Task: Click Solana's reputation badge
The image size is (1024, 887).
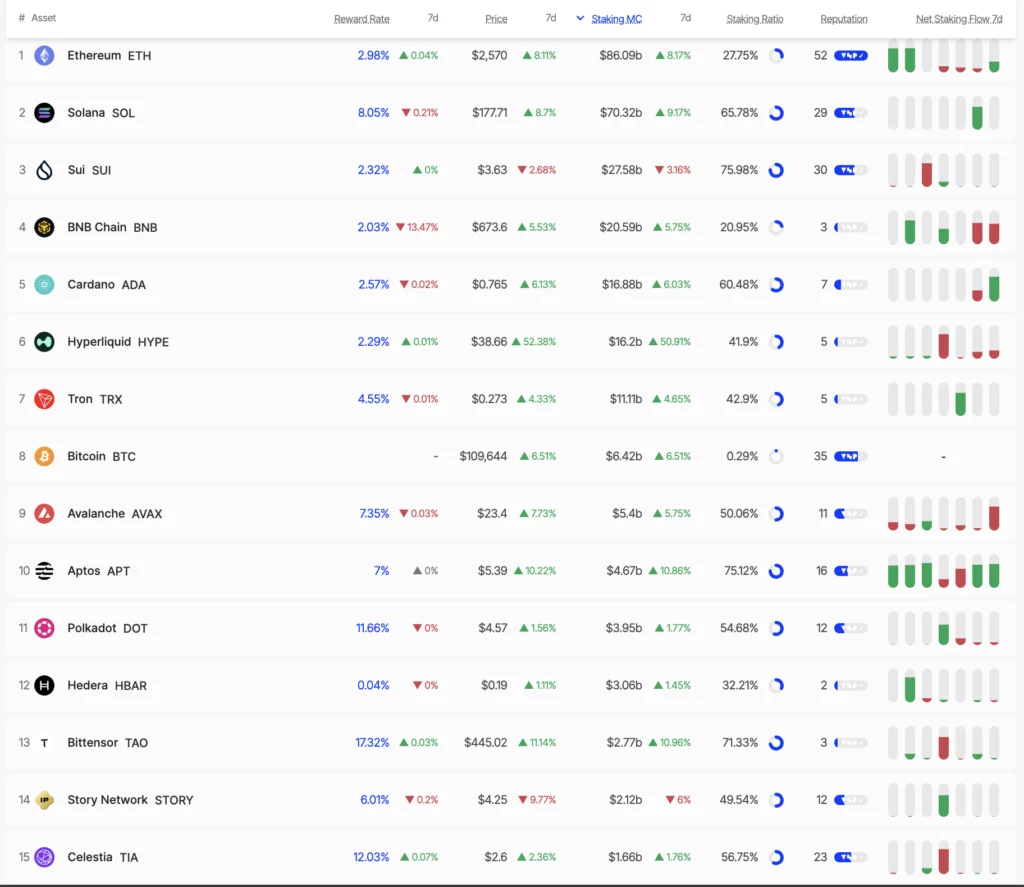Action: coord(851,113)
